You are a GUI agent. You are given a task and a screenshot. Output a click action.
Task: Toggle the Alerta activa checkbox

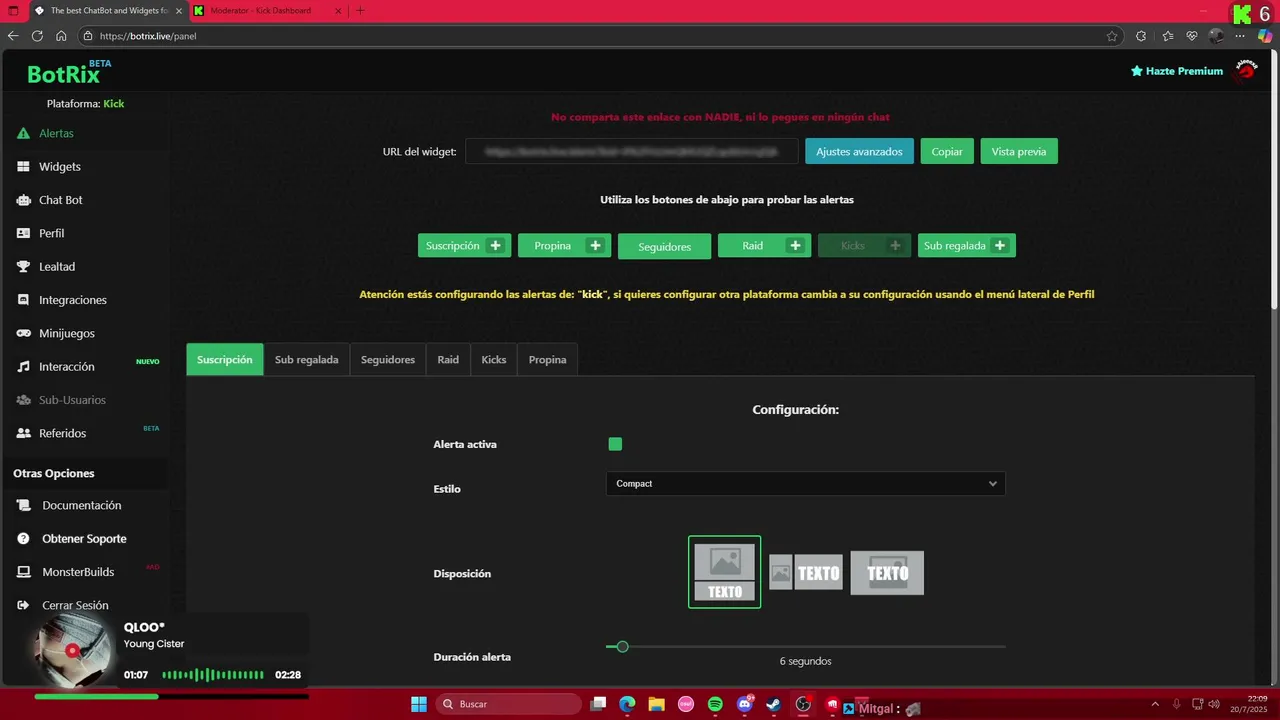[x=615, y=444]
